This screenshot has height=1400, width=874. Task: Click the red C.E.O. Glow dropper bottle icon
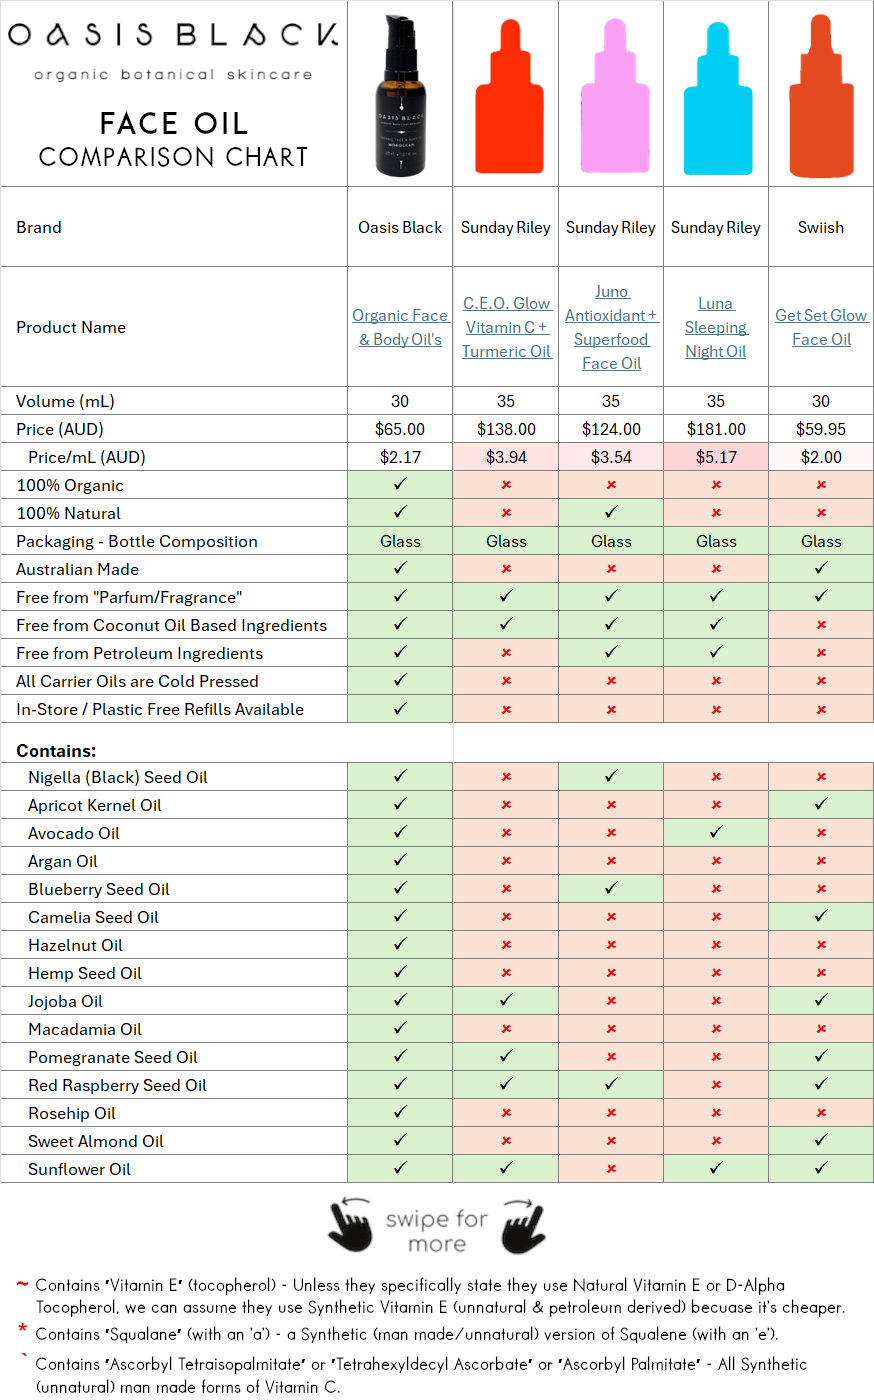[505, 92]
